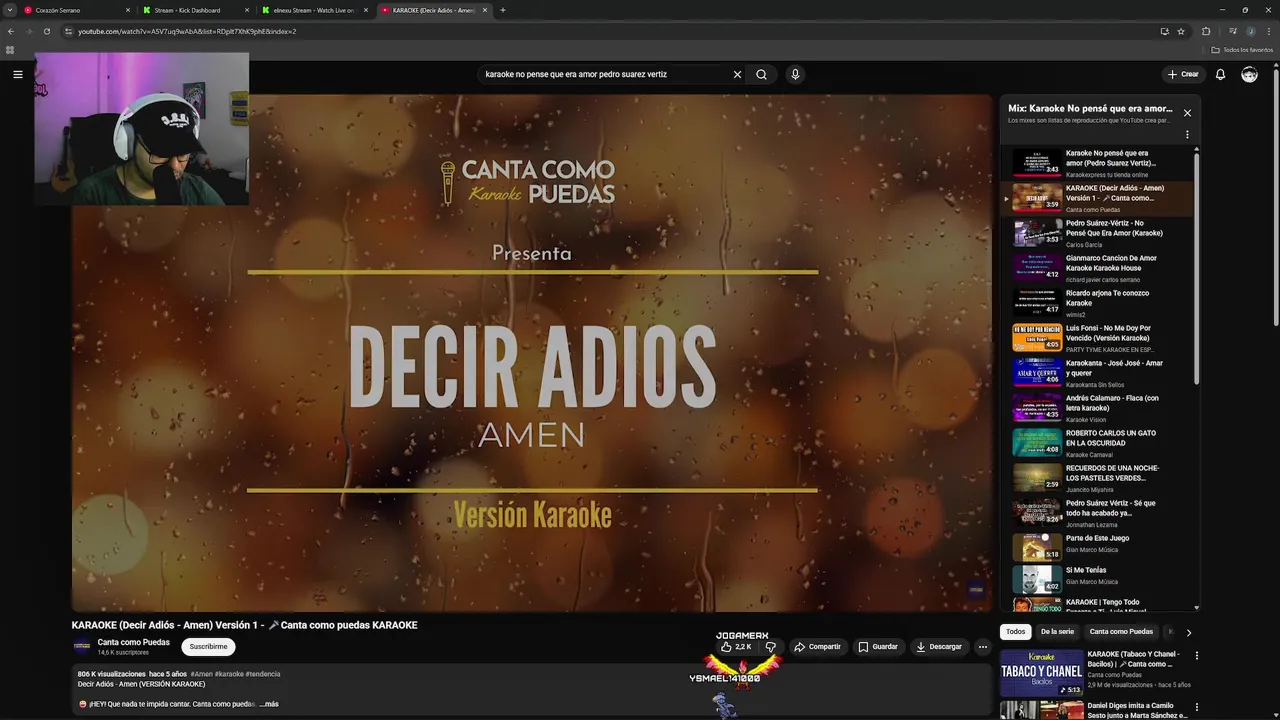Start voice search with microphone
Screen dimensions: 1280x720
[x=795, y=74]
